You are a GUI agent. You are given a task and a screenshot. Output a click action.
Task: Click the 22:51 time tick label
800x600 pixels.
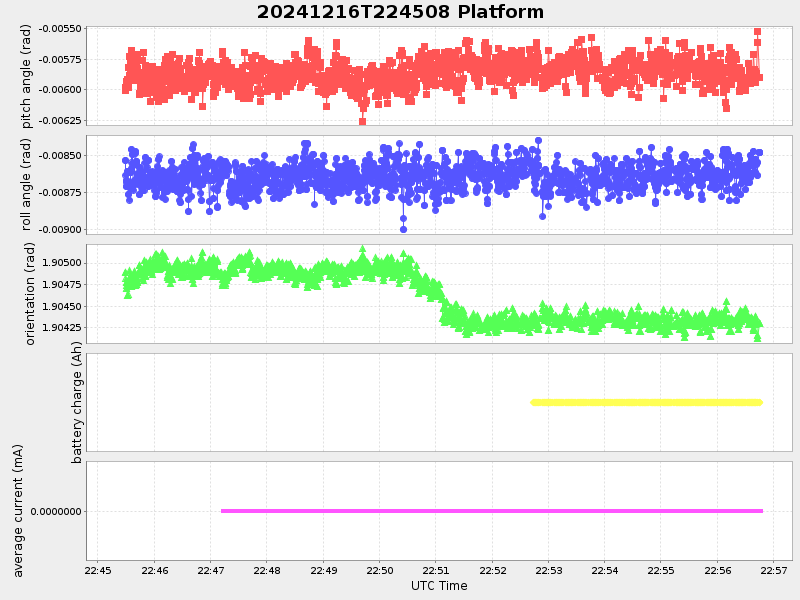tap(436, 570)
